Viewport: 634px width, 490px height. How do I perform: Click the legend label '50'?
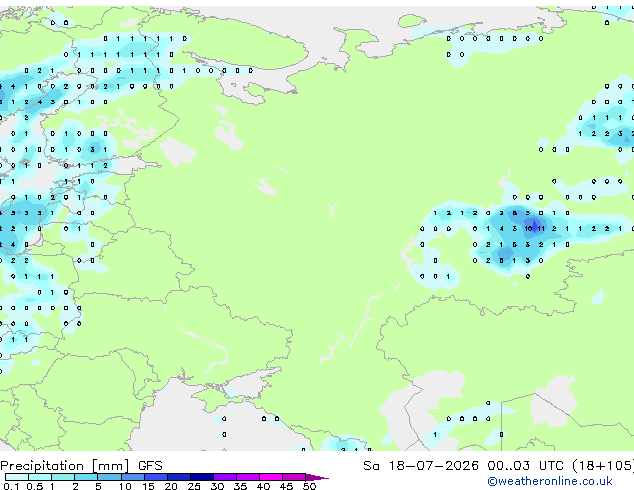tap(309, 486)
